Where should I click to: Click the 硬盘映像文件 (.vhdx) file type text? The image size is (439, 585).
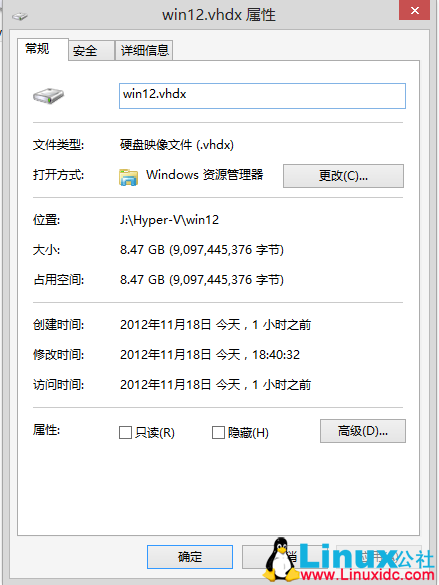click(177, 145)
